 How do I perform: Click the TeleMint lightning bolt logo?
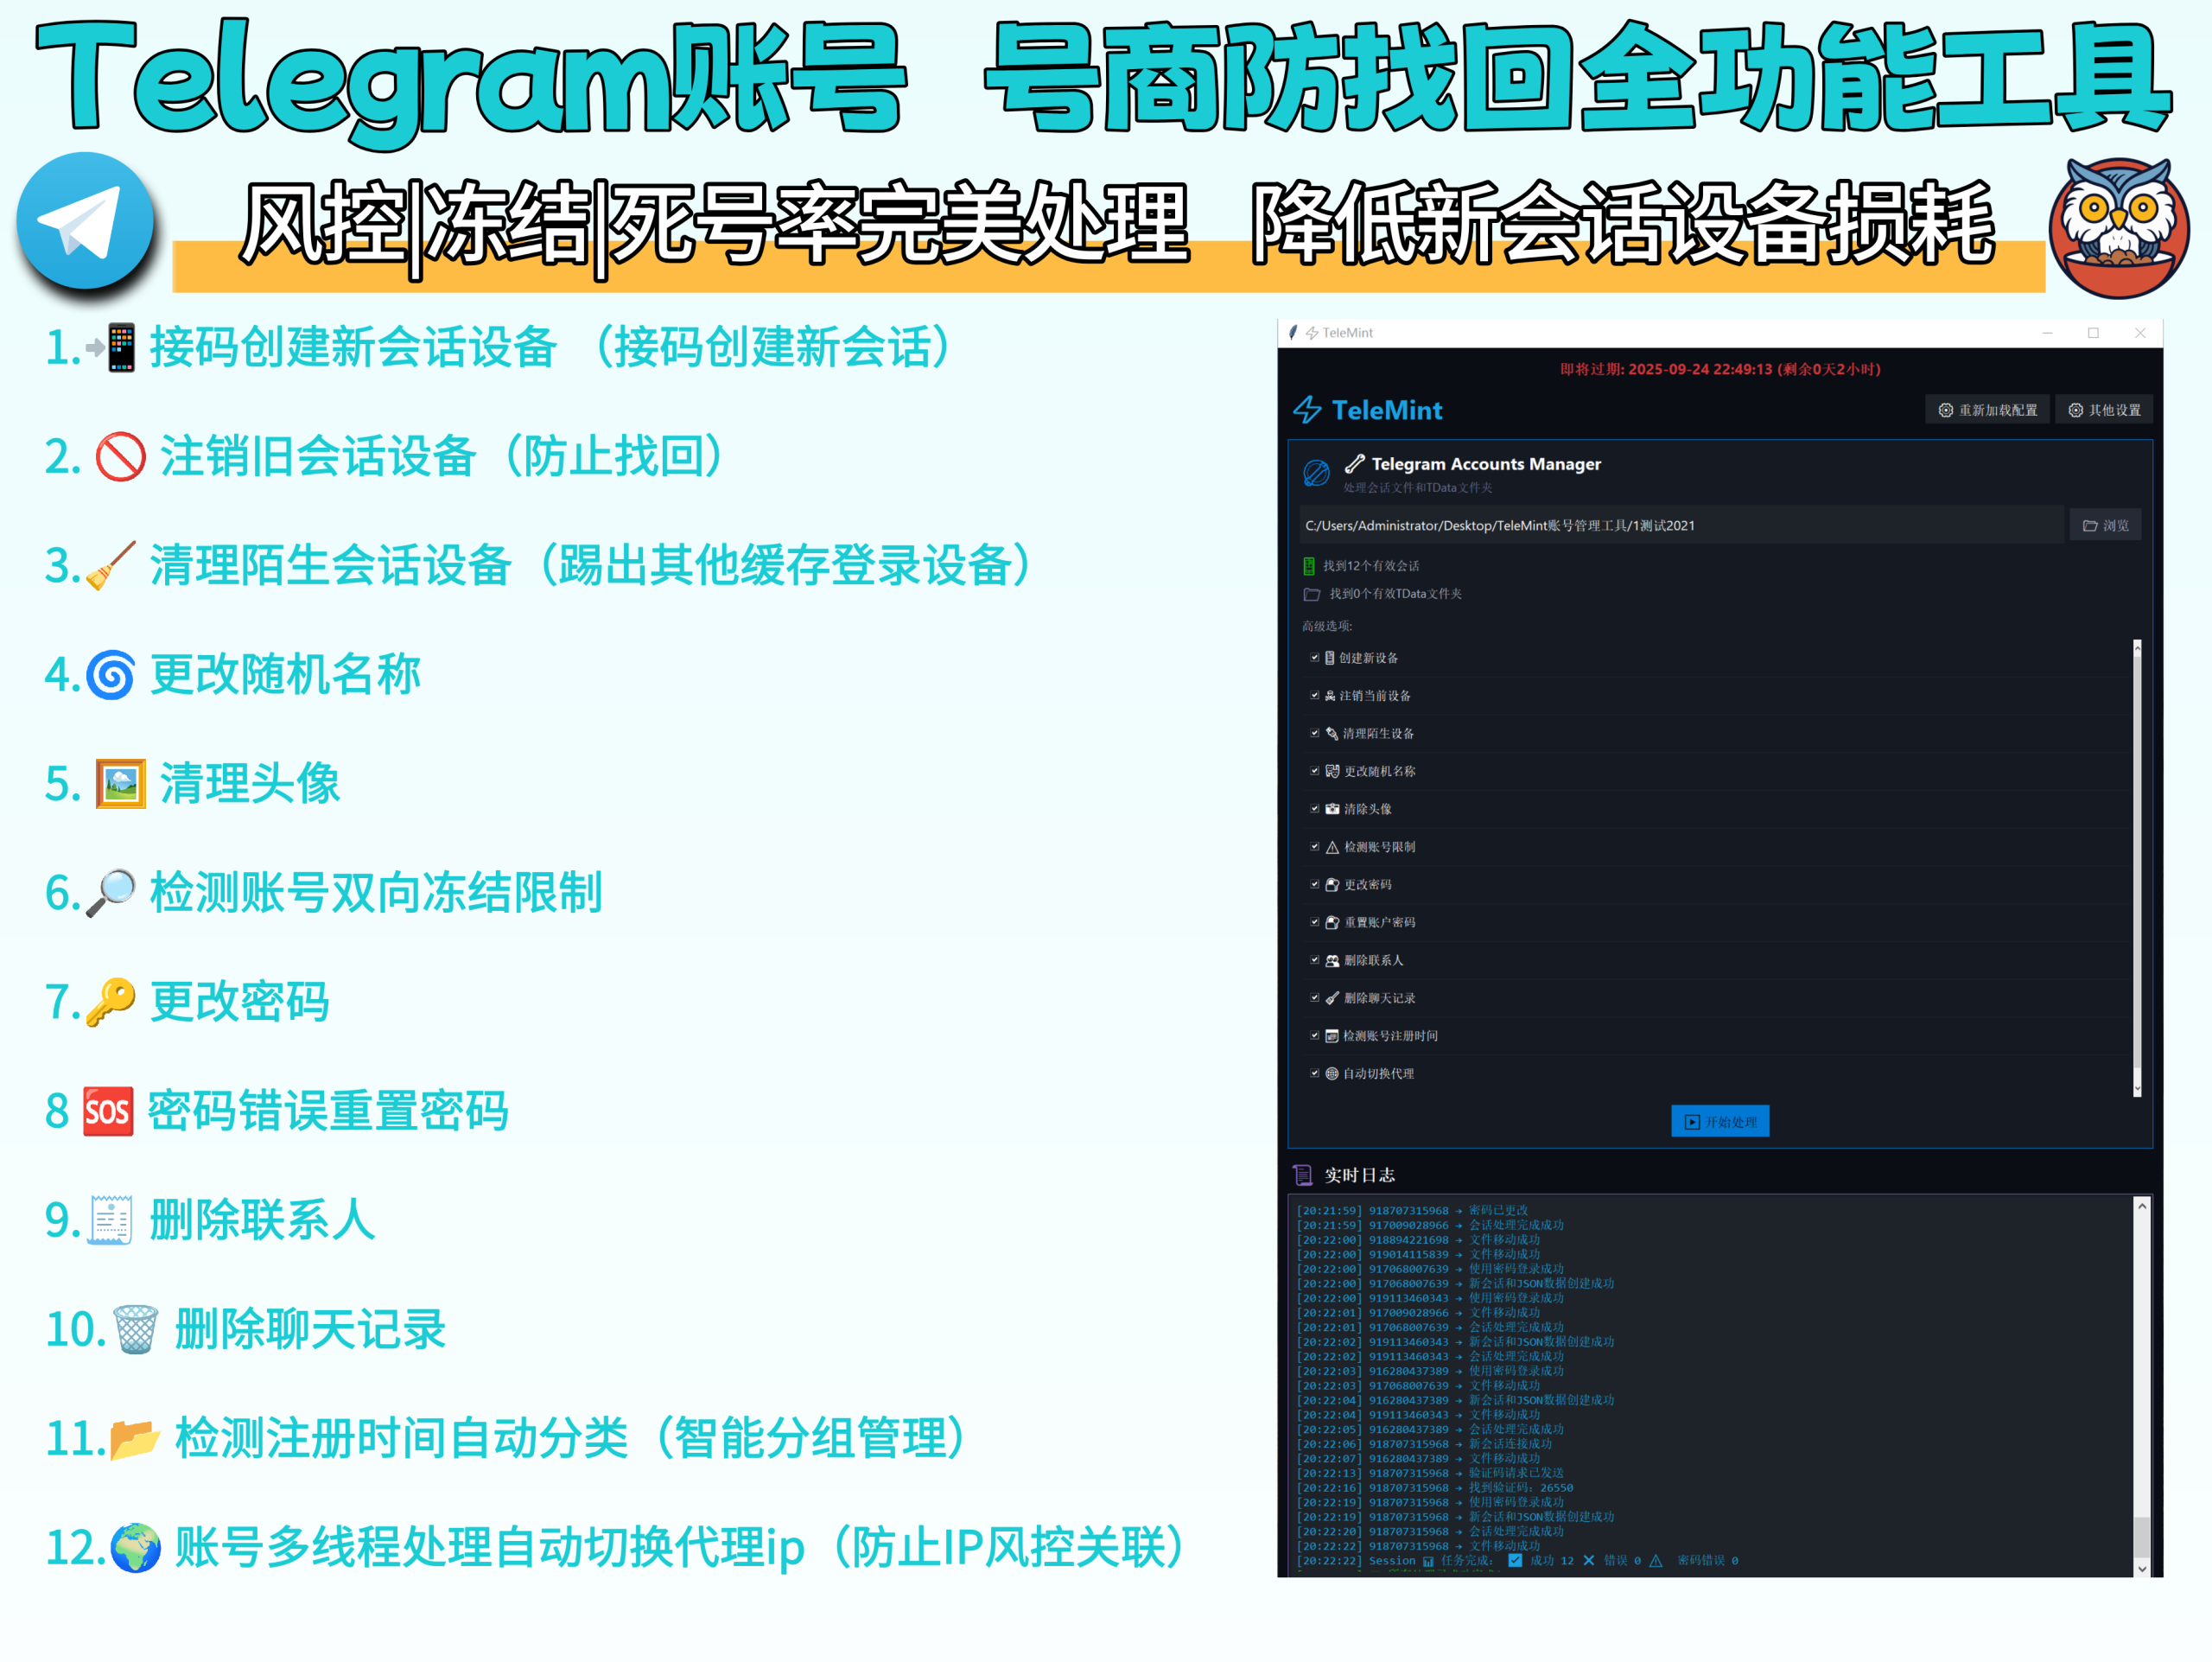coord(1307,410)
